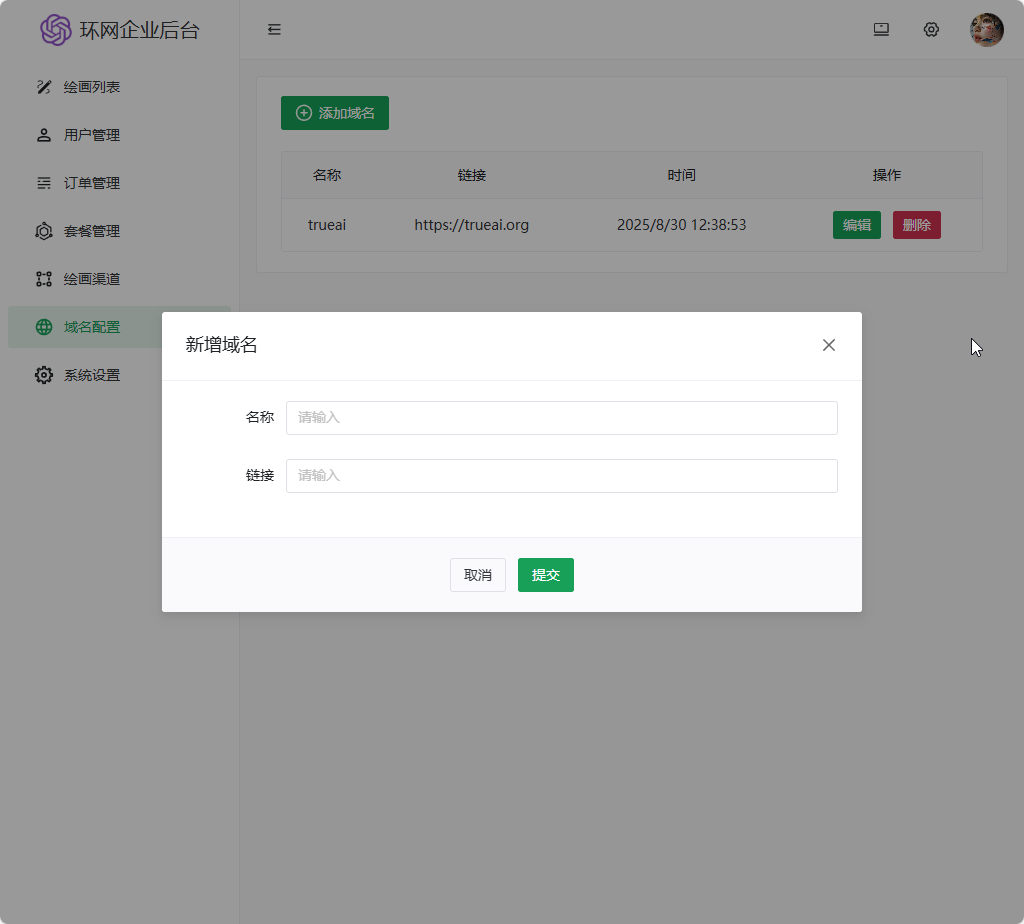Cancel the dialog using 取消
The height and width of the screenshot is (924, 1024).
pos(477,575)
